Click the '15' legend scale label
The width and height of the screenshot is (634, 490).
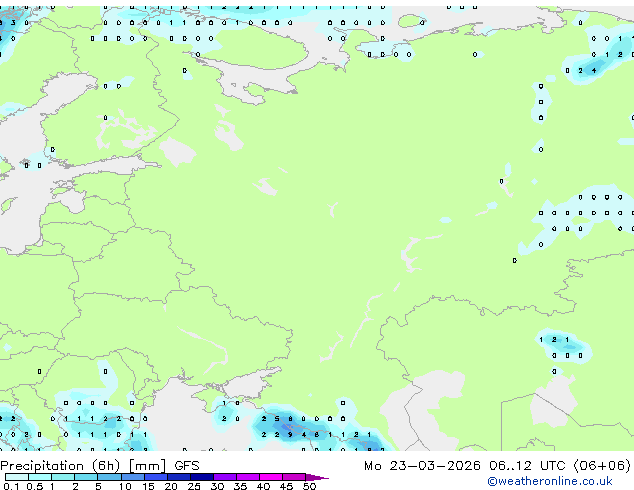pyautogui.click(x=148, y=486)
